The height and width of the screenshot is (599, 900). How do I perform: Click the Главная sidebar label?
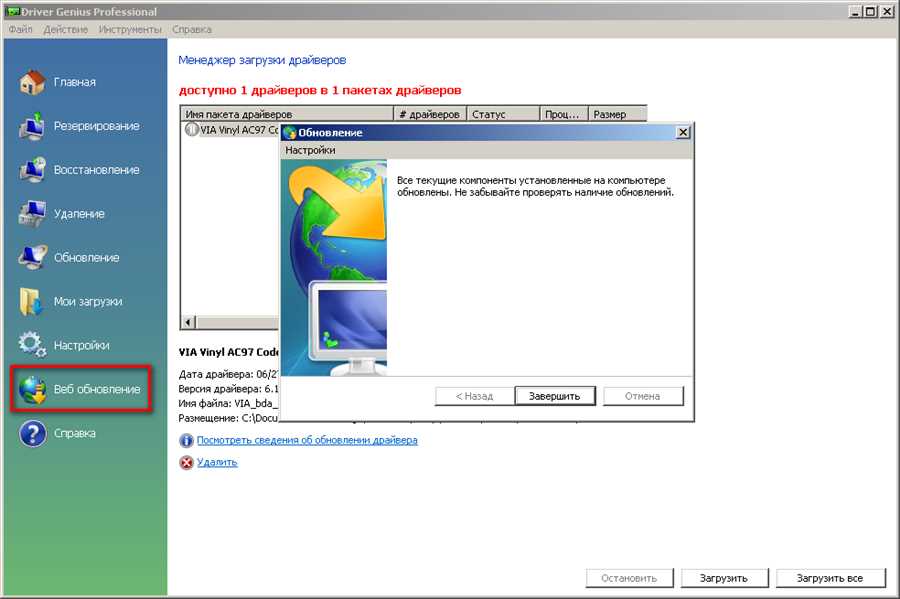pos(75,82)
